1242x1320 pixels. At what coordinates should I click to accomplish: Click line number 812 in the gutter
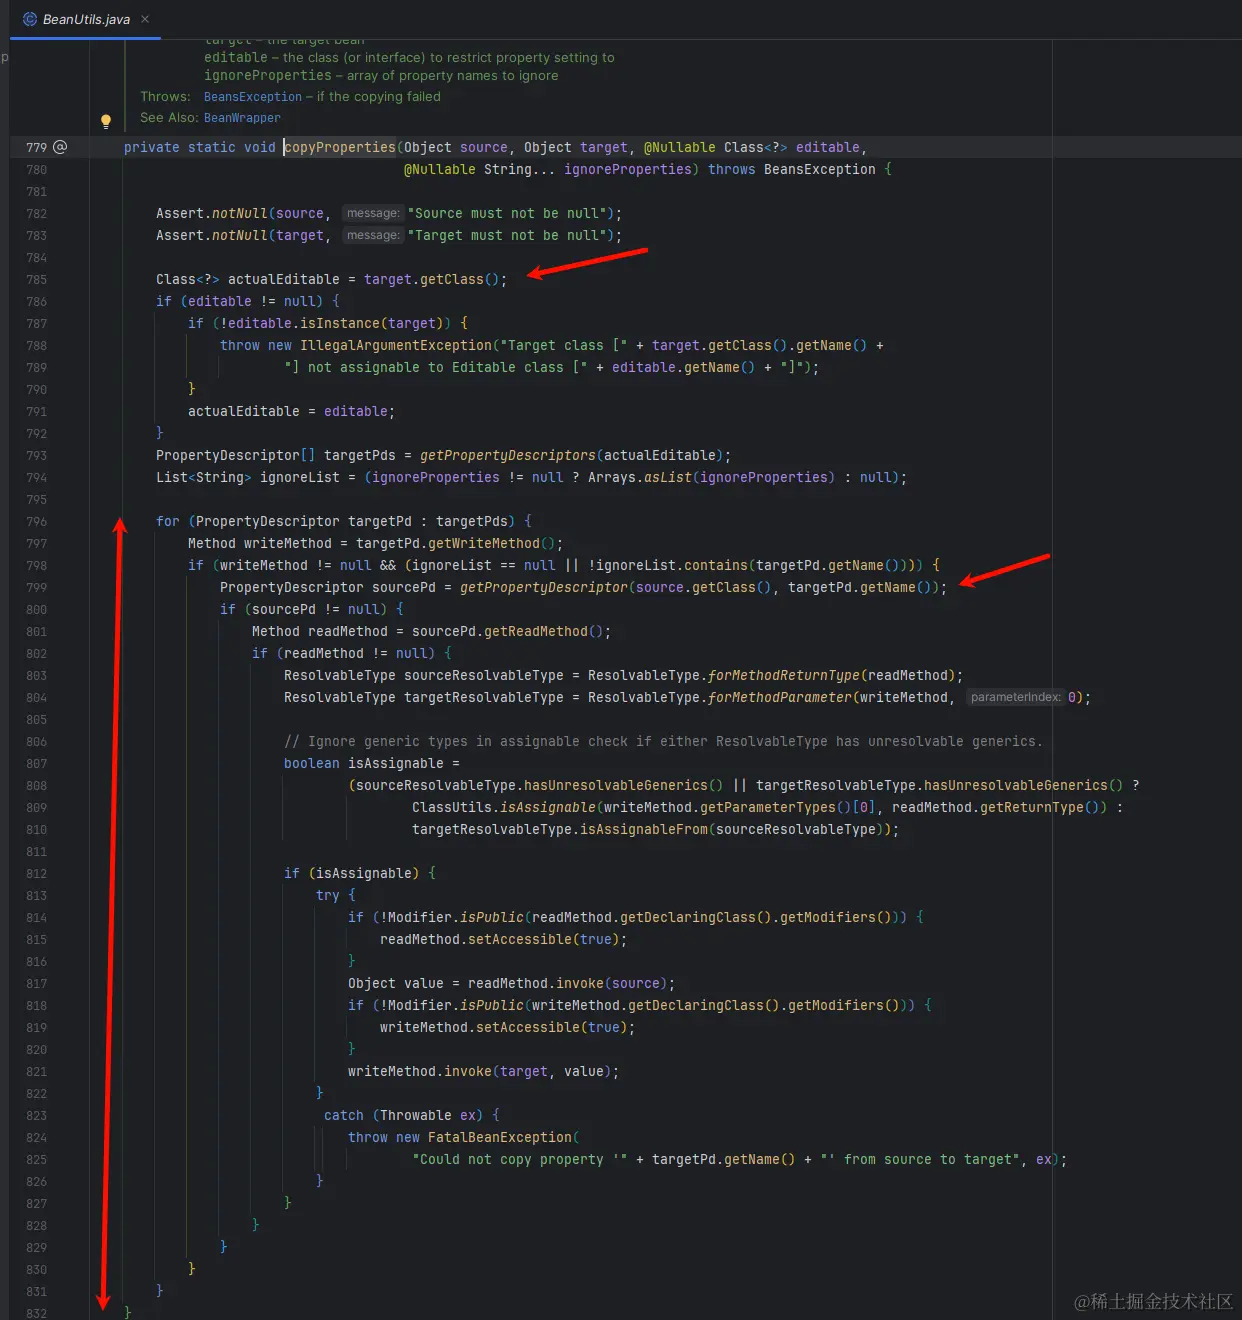click(37, 873)
